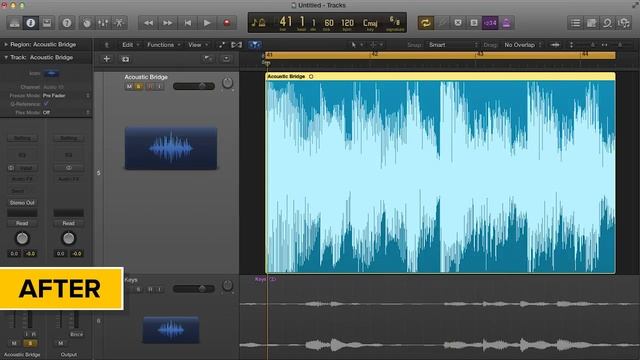
Task: Open the Editors scissors icon
Action: coord(119,23)
